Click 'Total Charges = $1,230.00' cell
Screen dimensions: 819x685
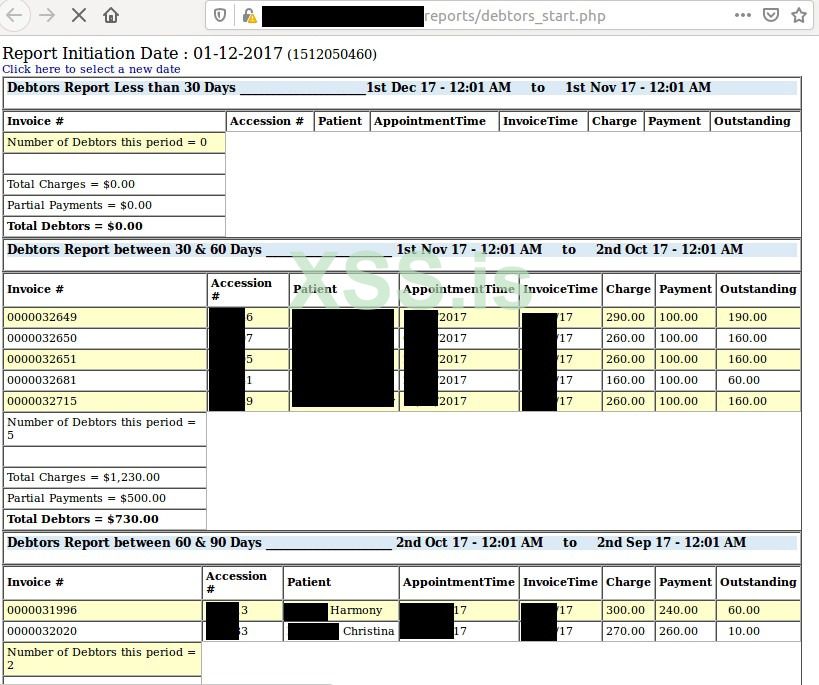(105, 477)
